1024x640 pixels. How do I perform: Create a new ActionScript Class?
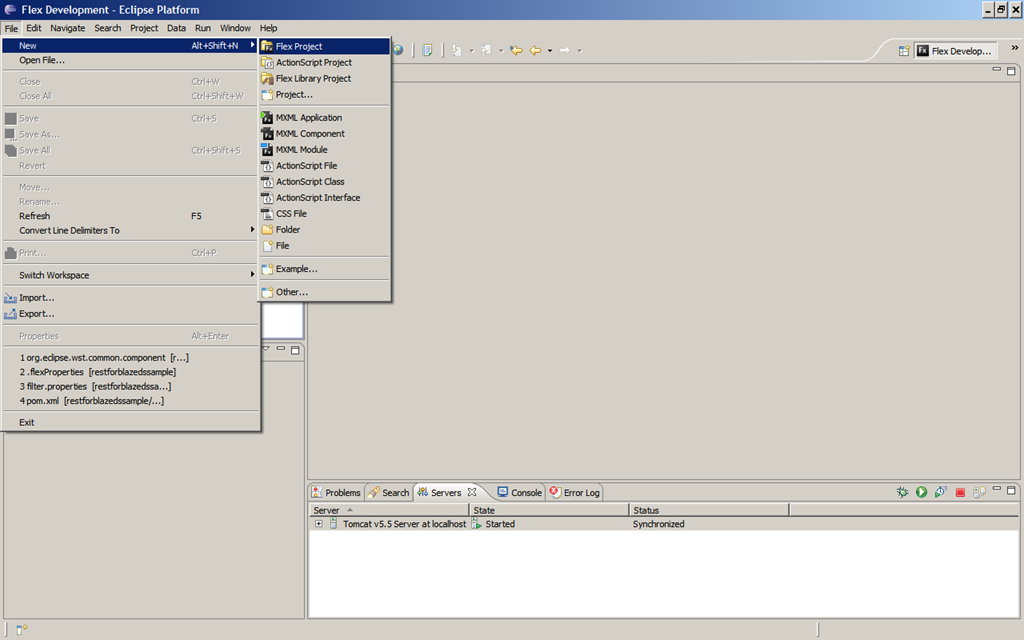pos(325,182)
